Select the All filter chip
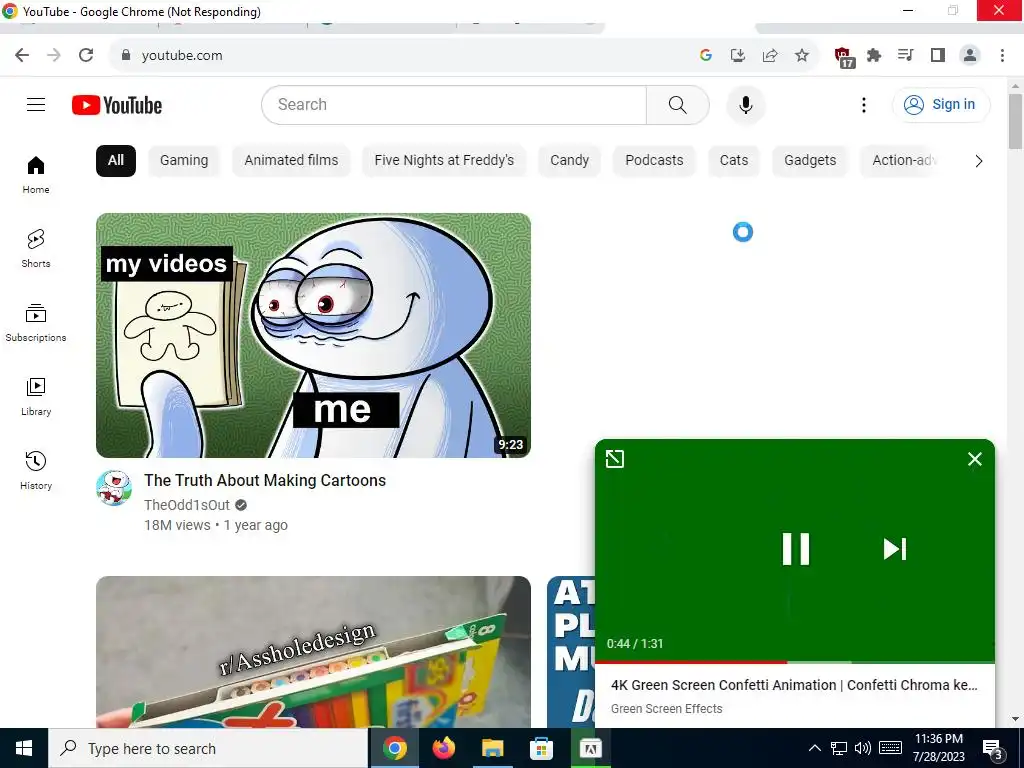1024x768 pixels. 116,161
